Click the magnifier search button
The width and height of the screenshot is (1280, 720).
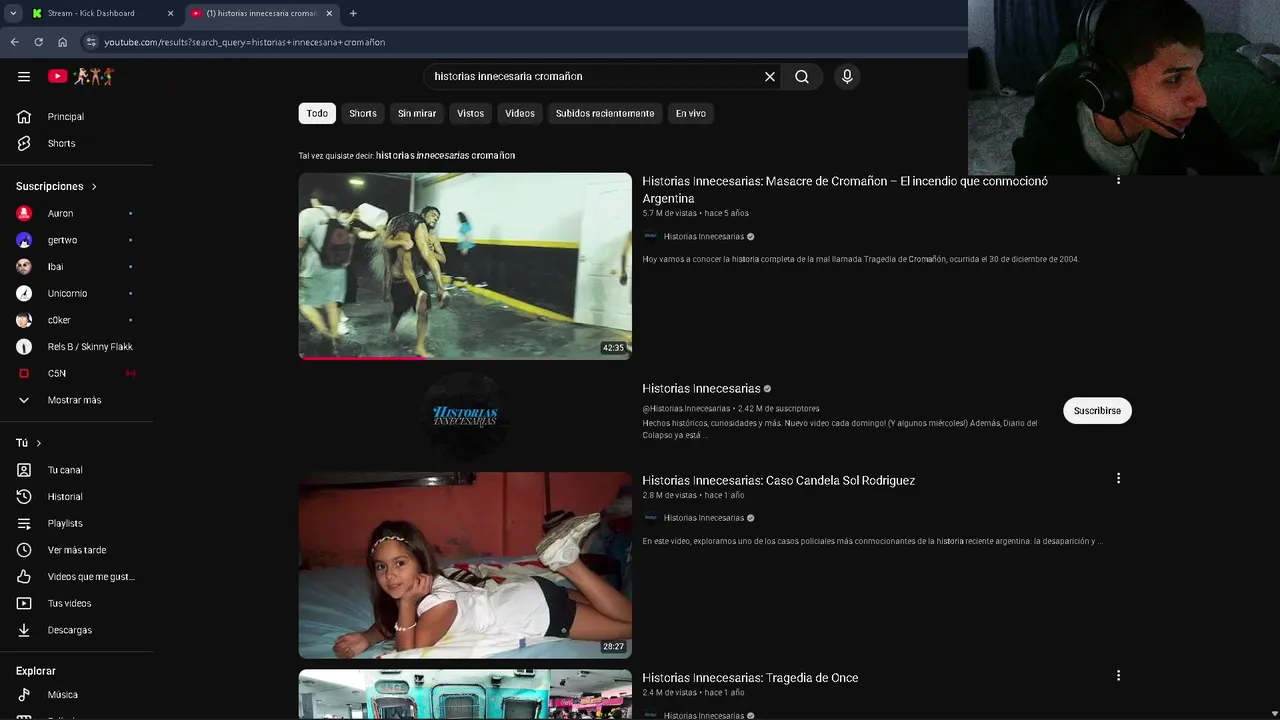point(802,76)
